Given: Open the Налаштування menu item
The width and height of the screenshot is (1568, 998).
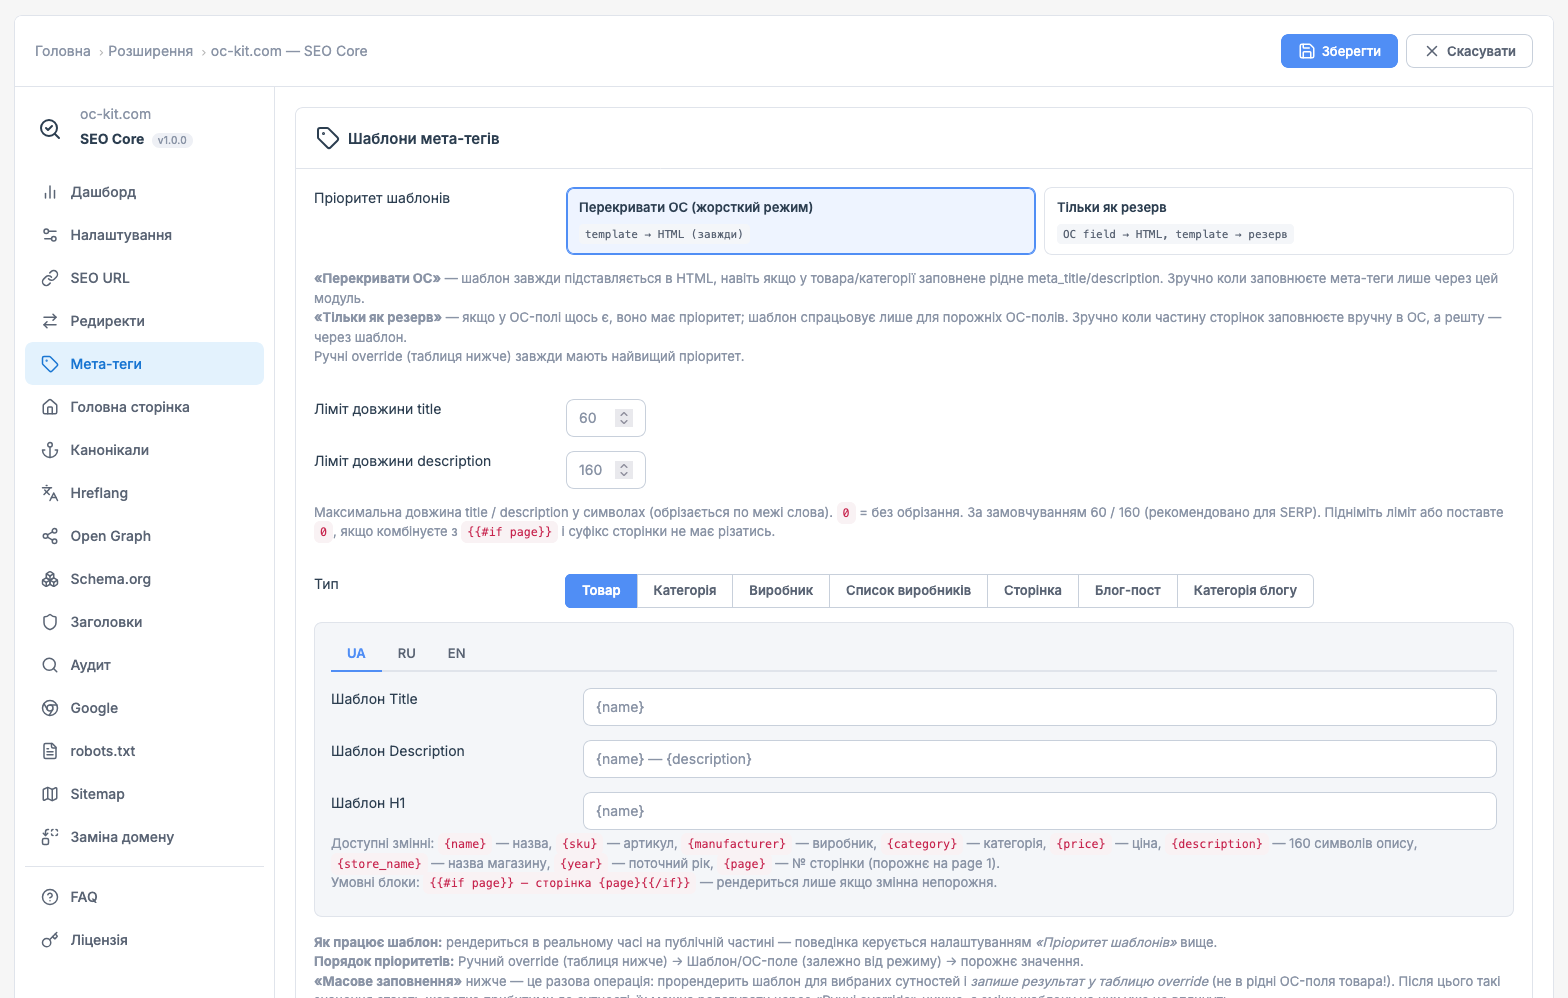Looking at the screenshot, I should (144, 235).
